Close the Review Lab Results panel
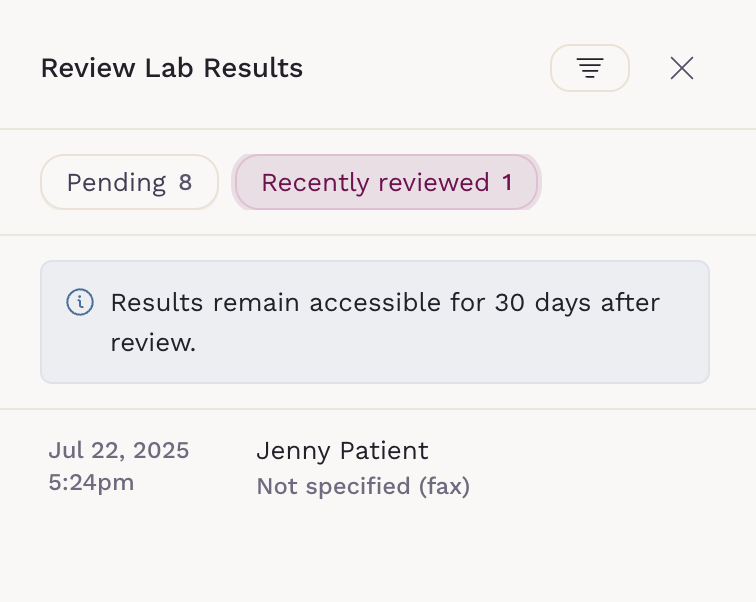Viewport: 756px width, 602px height. click(x=682, y=68)
